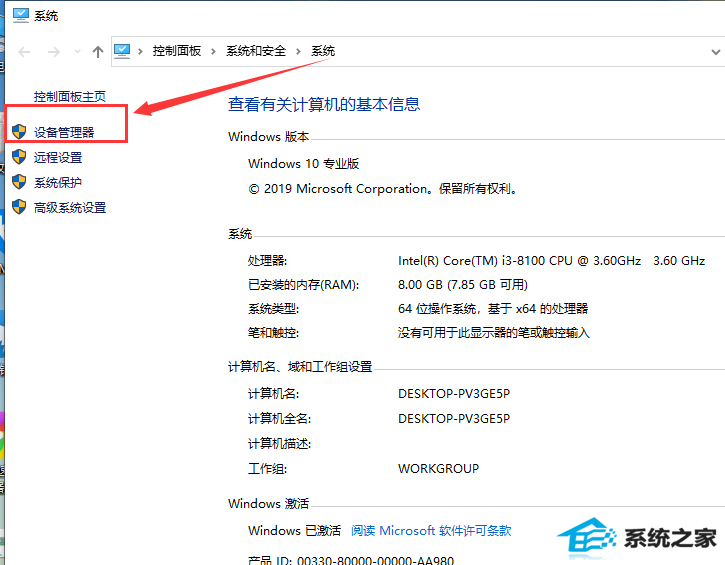725x565 pixels.
Task: Click the System window title icon
Action: coord(21,15)
